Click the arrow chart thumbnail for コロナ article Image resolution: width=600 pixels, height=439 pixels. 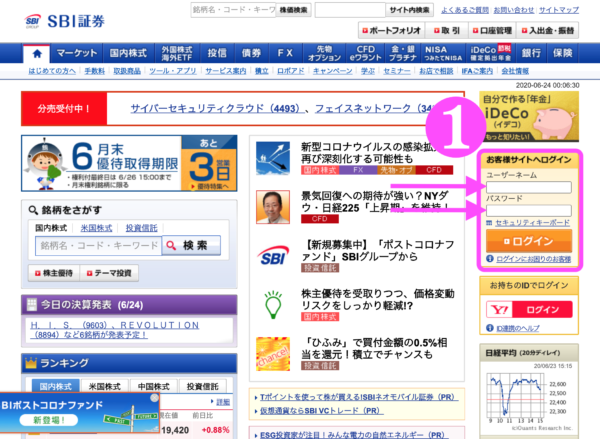coord(273,158)
